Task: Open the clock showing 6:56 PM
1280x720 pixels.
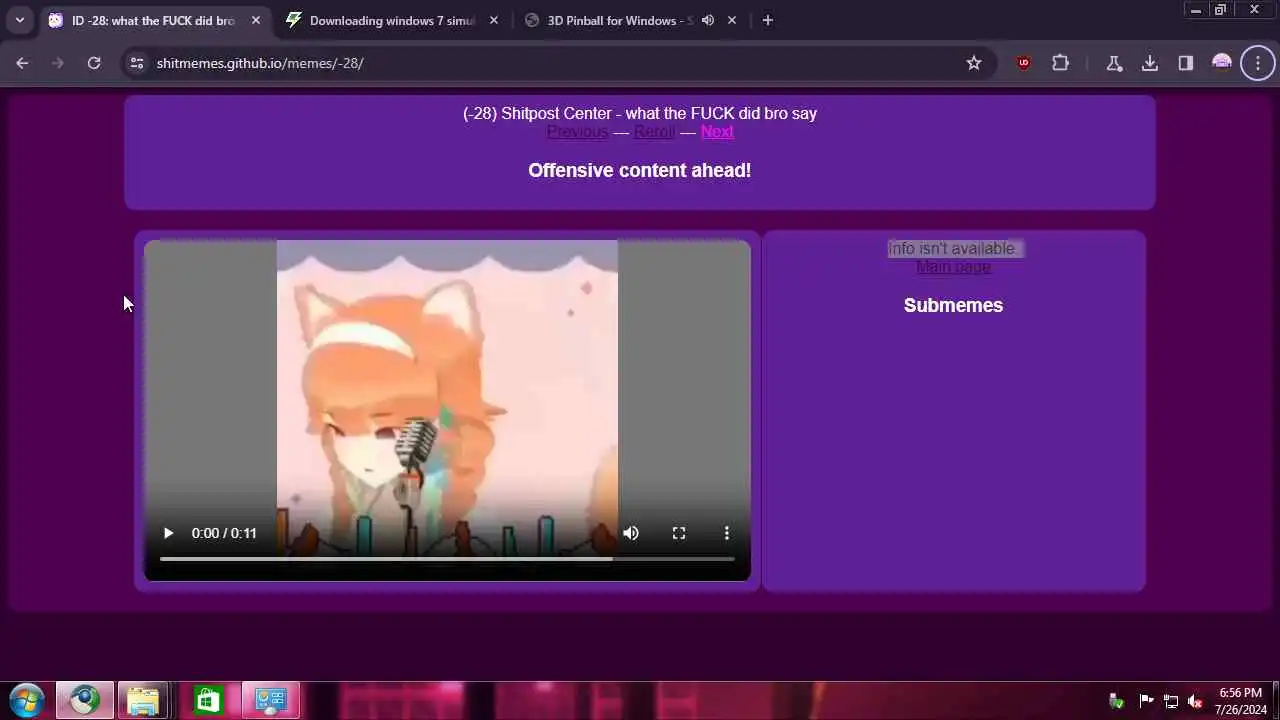Action: tap(1240, 701)
